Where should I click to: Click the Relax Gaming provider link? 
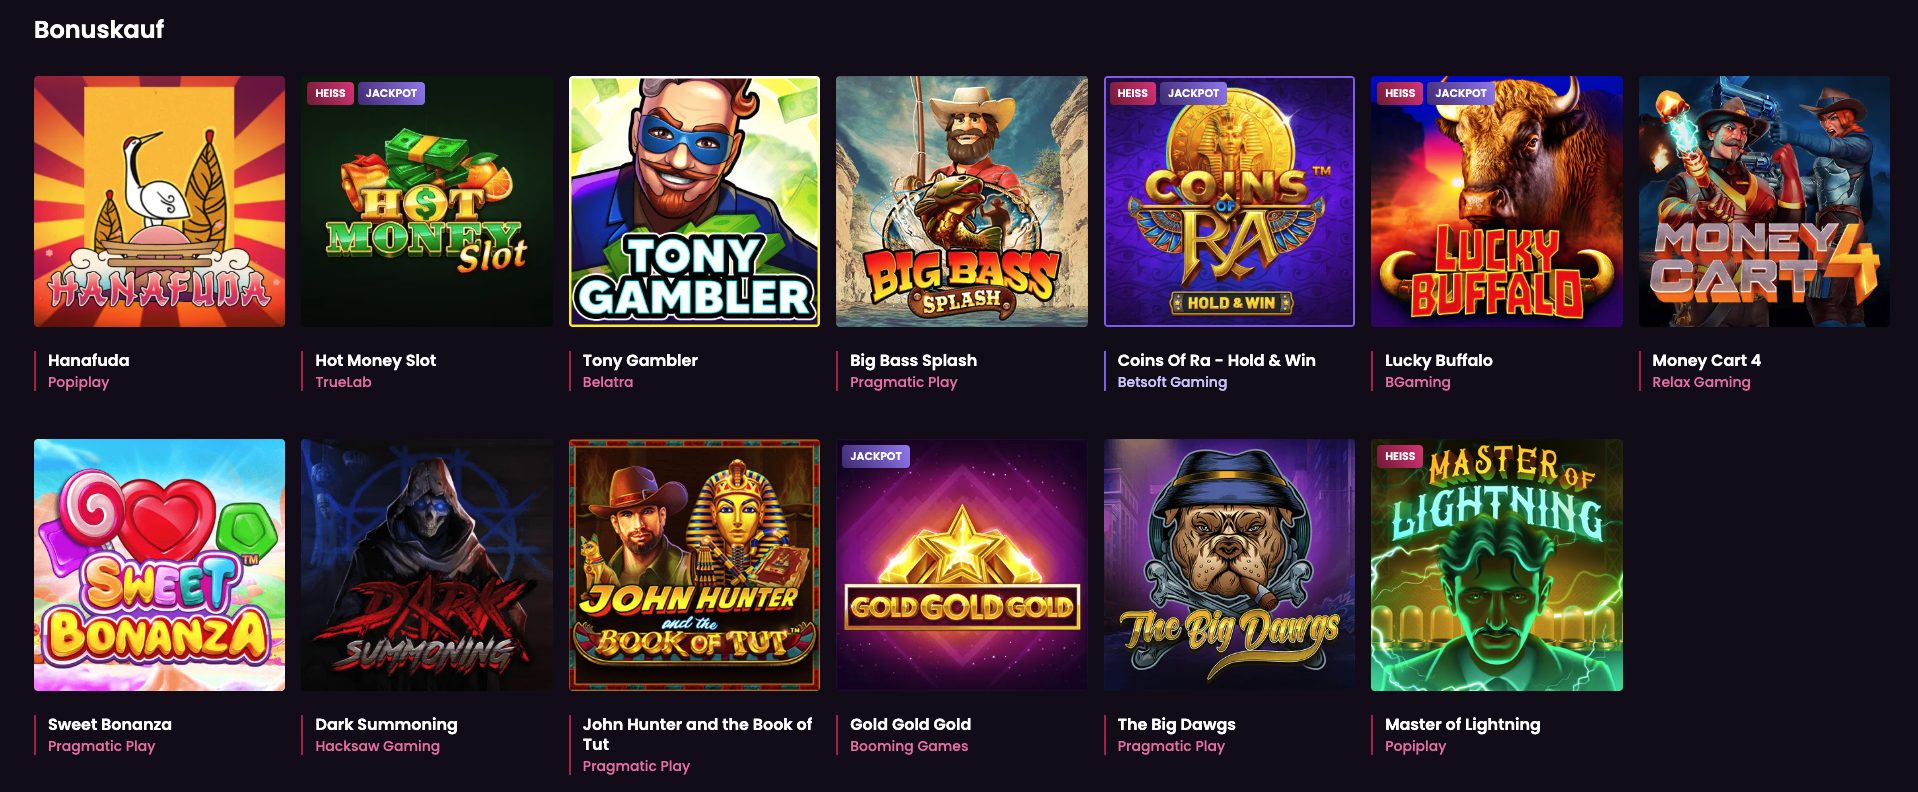pyautogui.click(x=1700, y=382)
